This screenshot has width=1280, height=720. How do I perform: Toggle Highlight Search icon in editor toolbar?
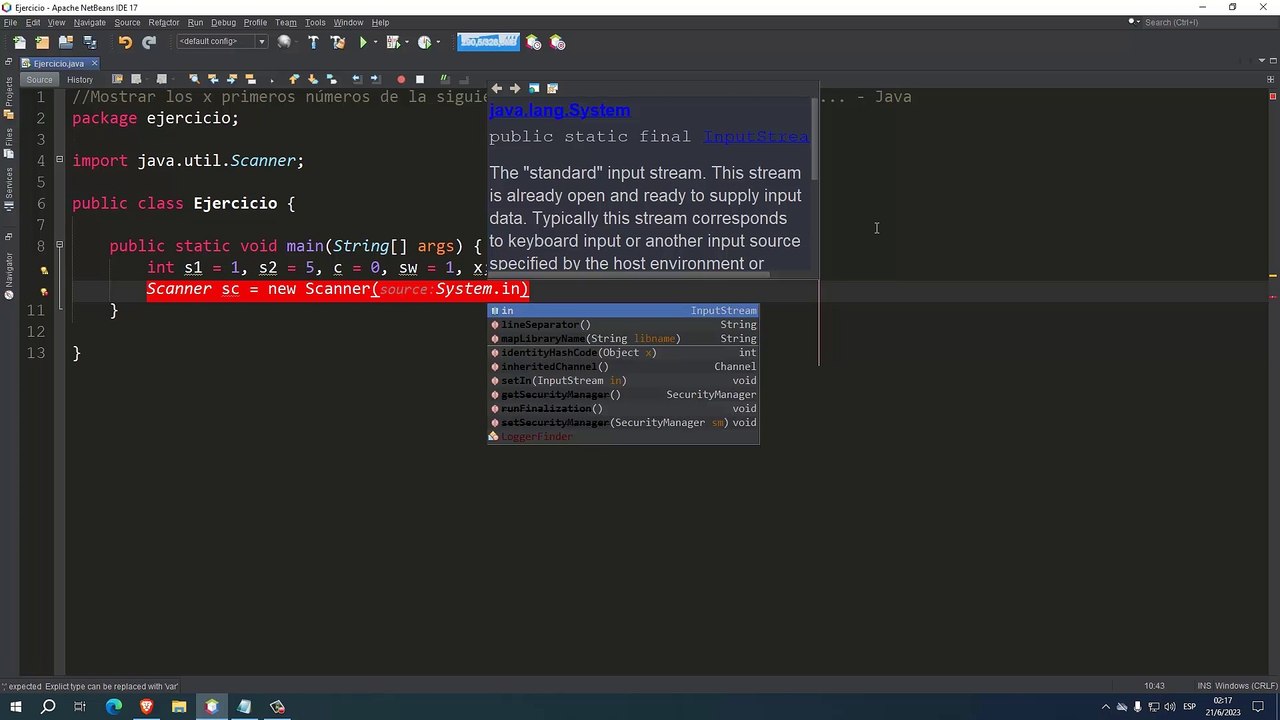[250, 79]
